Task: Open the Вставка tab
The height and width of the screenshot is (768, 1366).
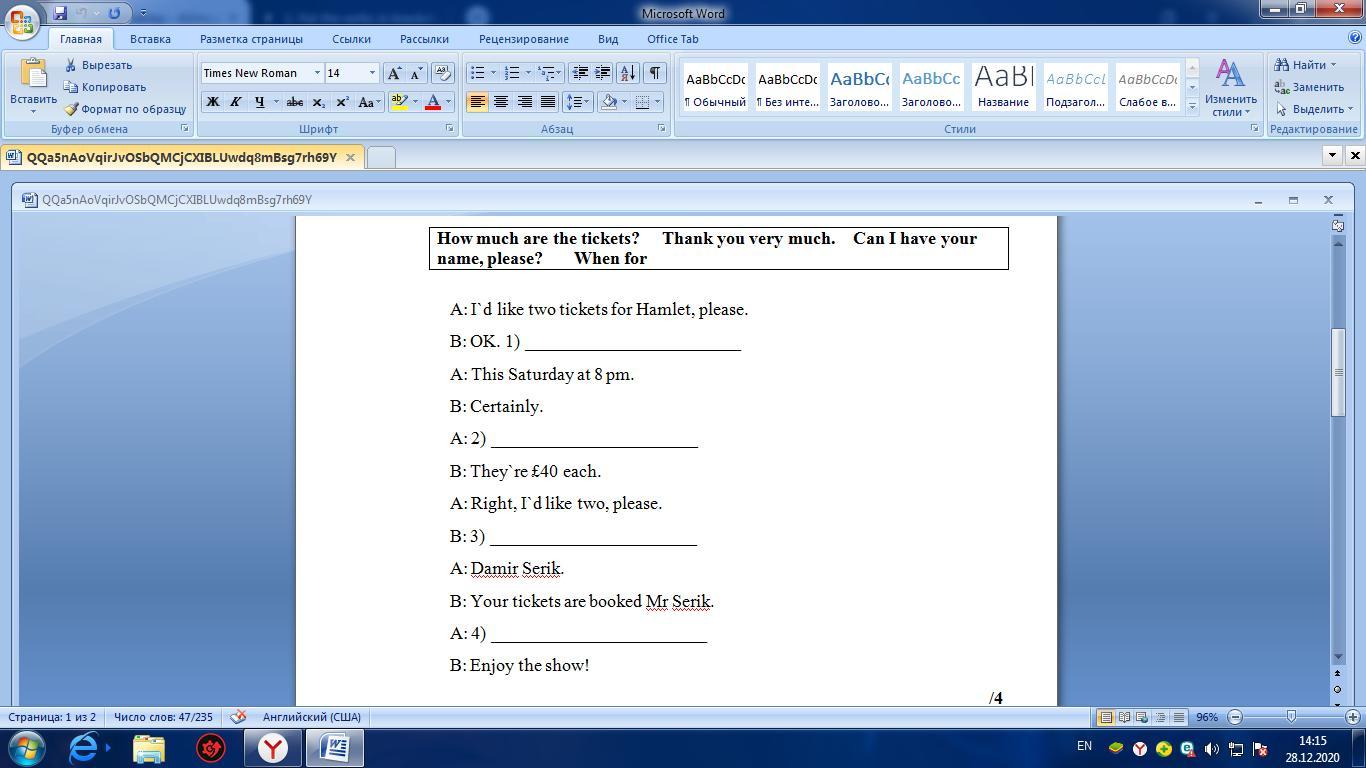Action: (x=150, y=39)
